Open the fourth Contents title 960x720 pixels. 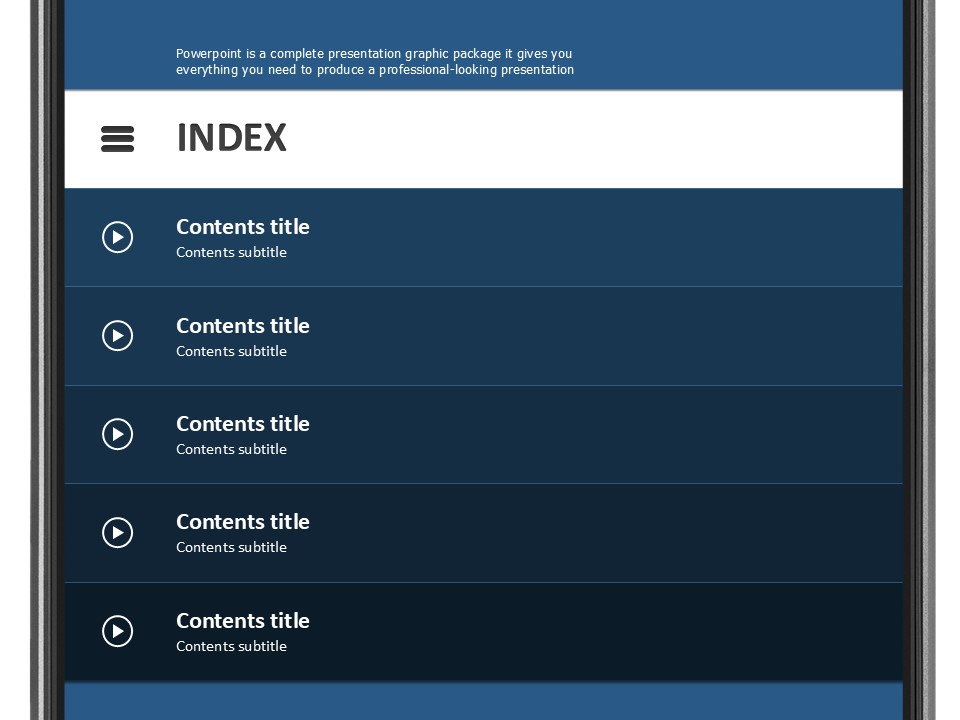(242, 522)
